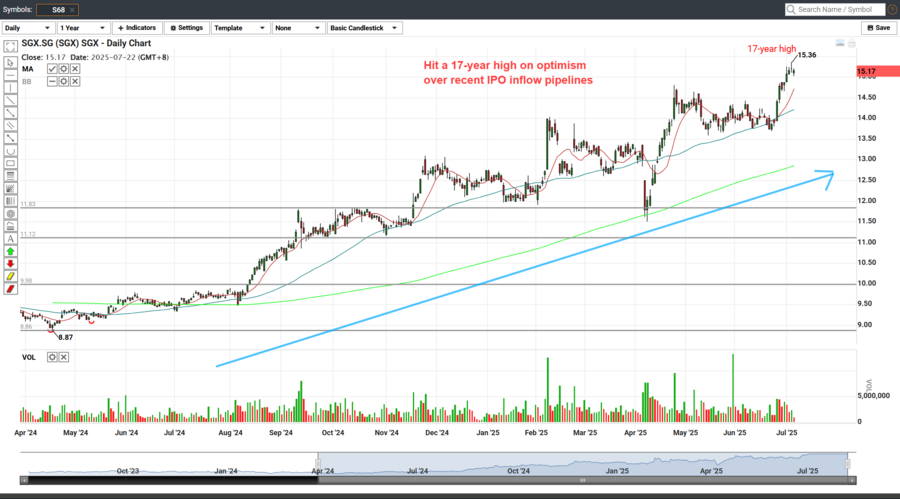This screenshot has height=499, width=900.
Task: Select the text annotation A tool
Action: tap(10, 239)
